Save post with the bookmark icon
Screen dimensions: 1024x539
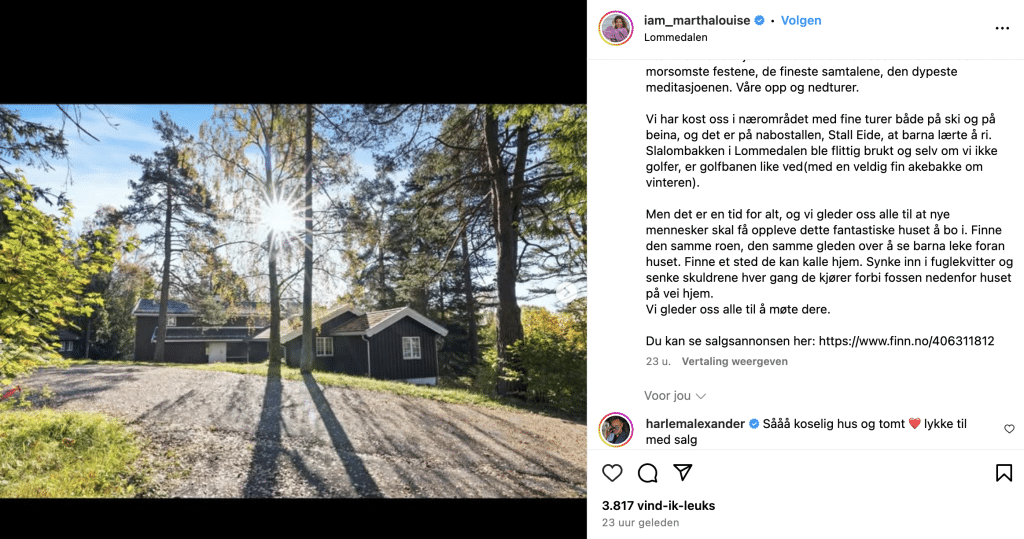pos(1004,472)
